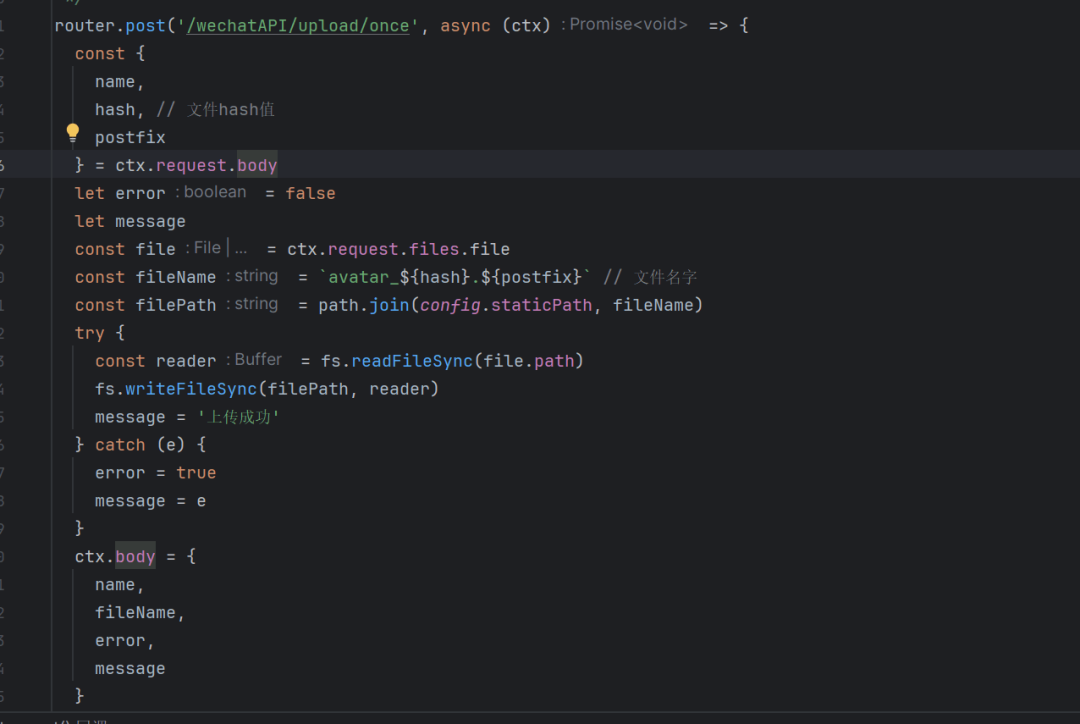
Task: Click the underlined 'writeFileSync' call
Action: pyautogui.click(x=190, y=388)
